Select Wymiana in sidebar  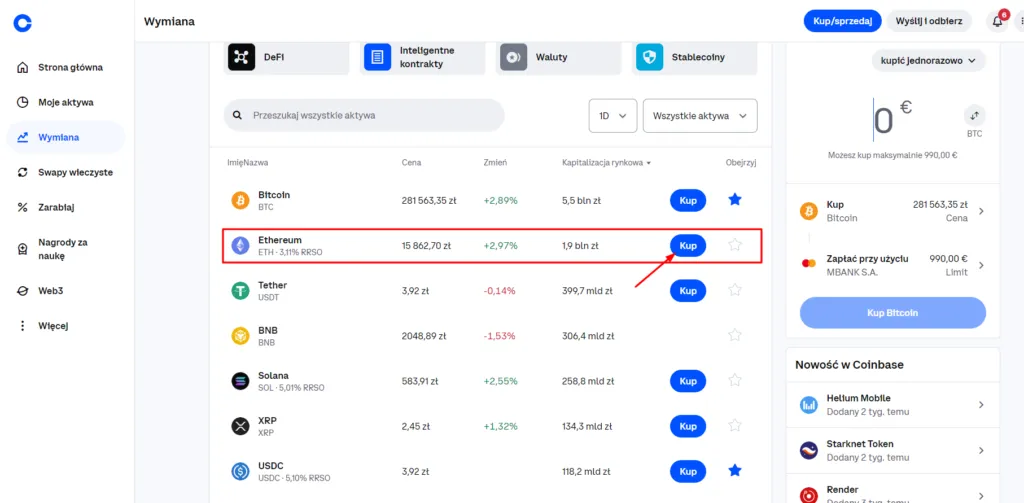65,138
